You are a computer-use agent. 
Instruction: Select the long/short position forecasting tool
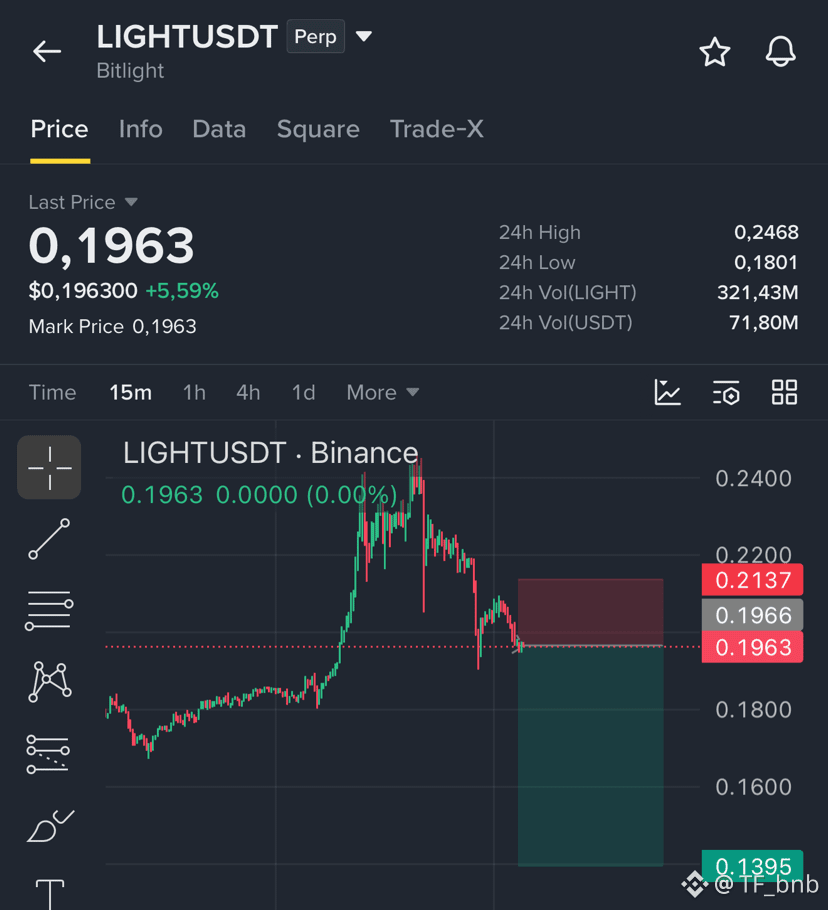coord(48,754)
